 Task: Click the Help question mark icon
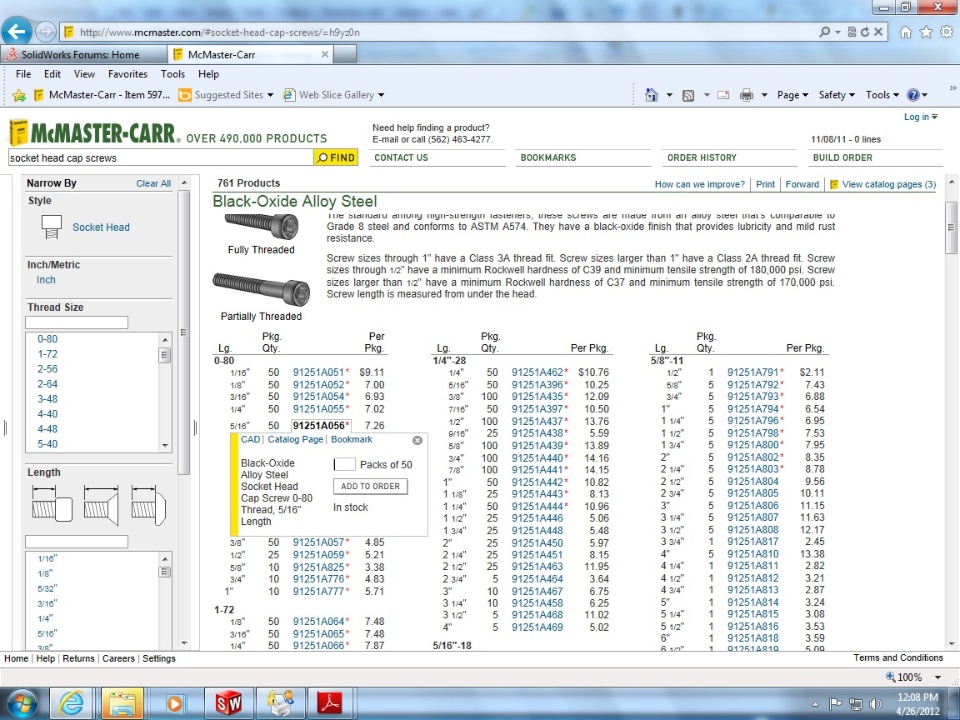click(x=913, y=95)
